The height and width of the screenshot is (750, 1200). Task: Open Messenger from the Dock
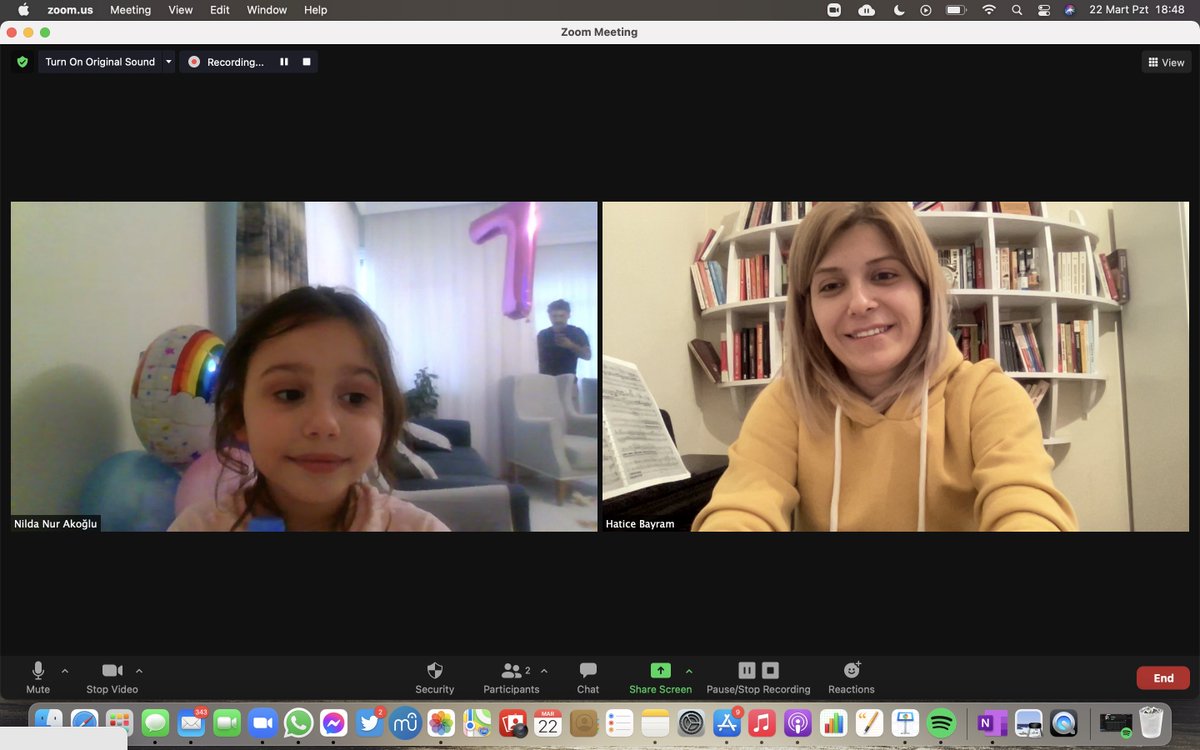pos(334,722)
